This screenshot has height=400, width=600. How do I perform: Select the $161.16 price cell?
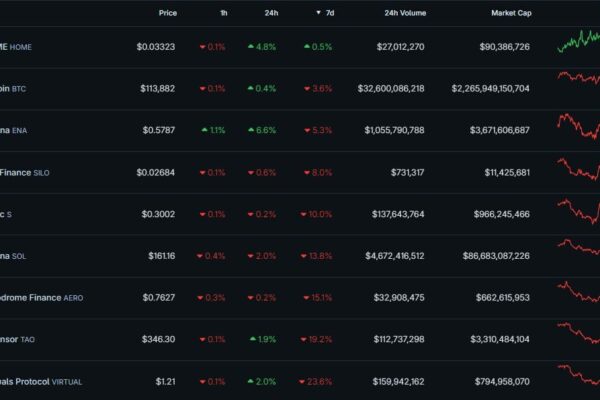pos(161,256)
